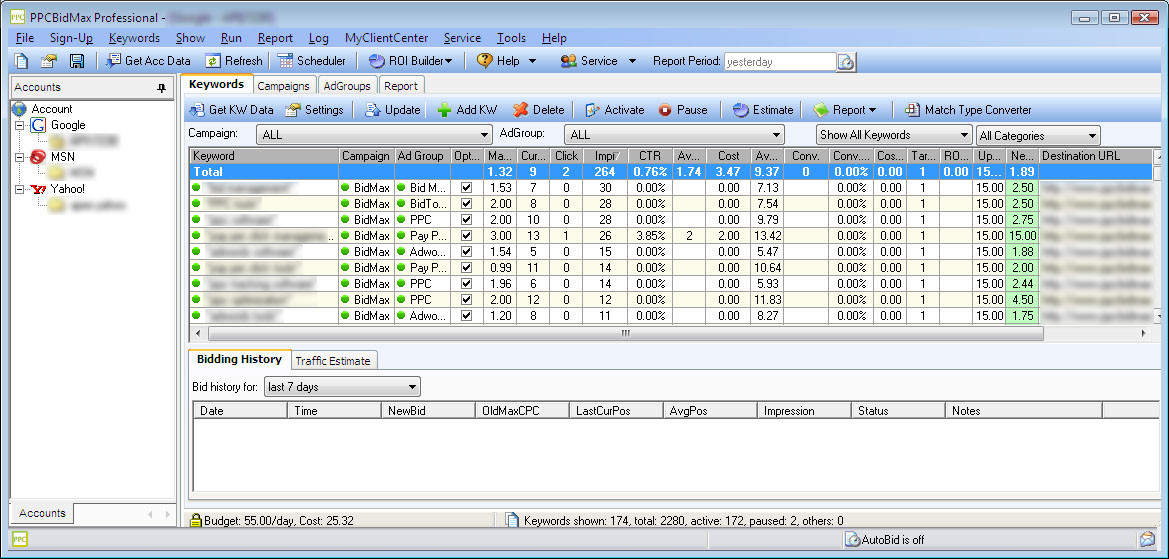Screen dimensions: 1169x559
Task: Open Bid history period dropdown
Action: point(342,387)
